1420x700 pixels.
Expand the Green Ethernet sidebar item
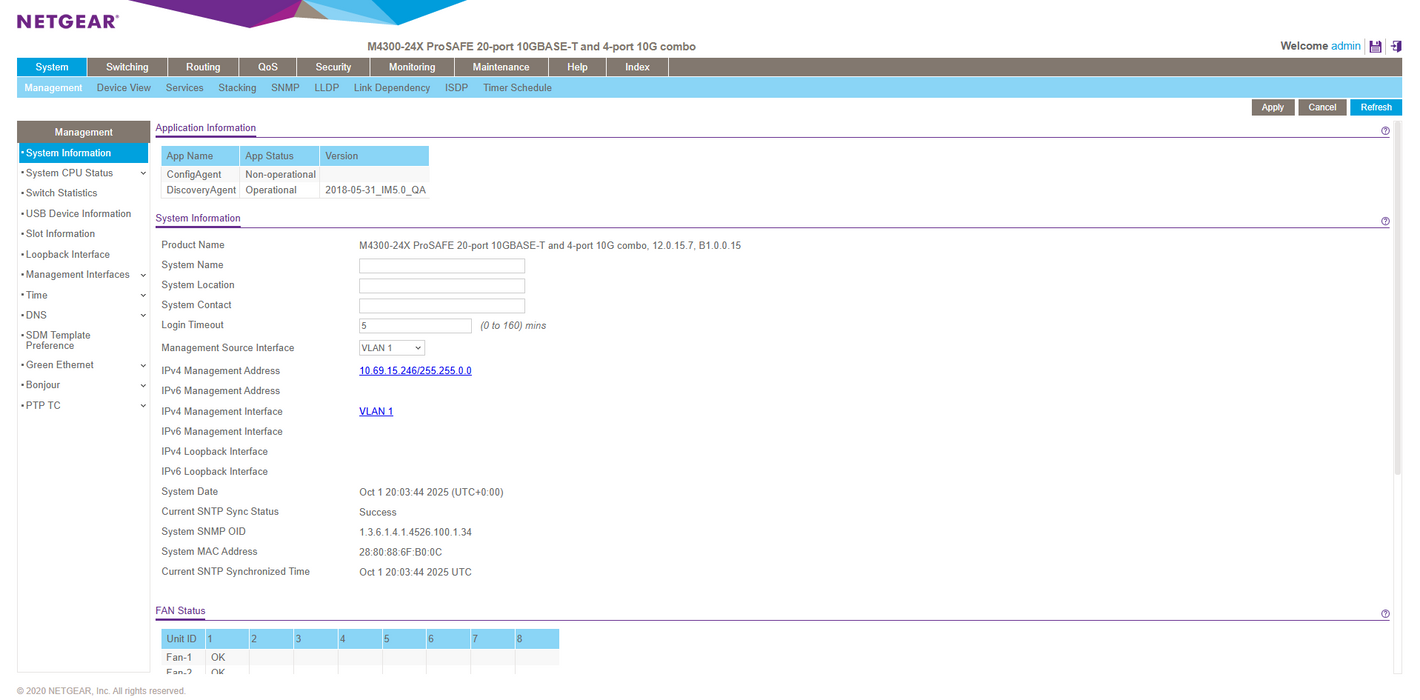tap(143, 366)
